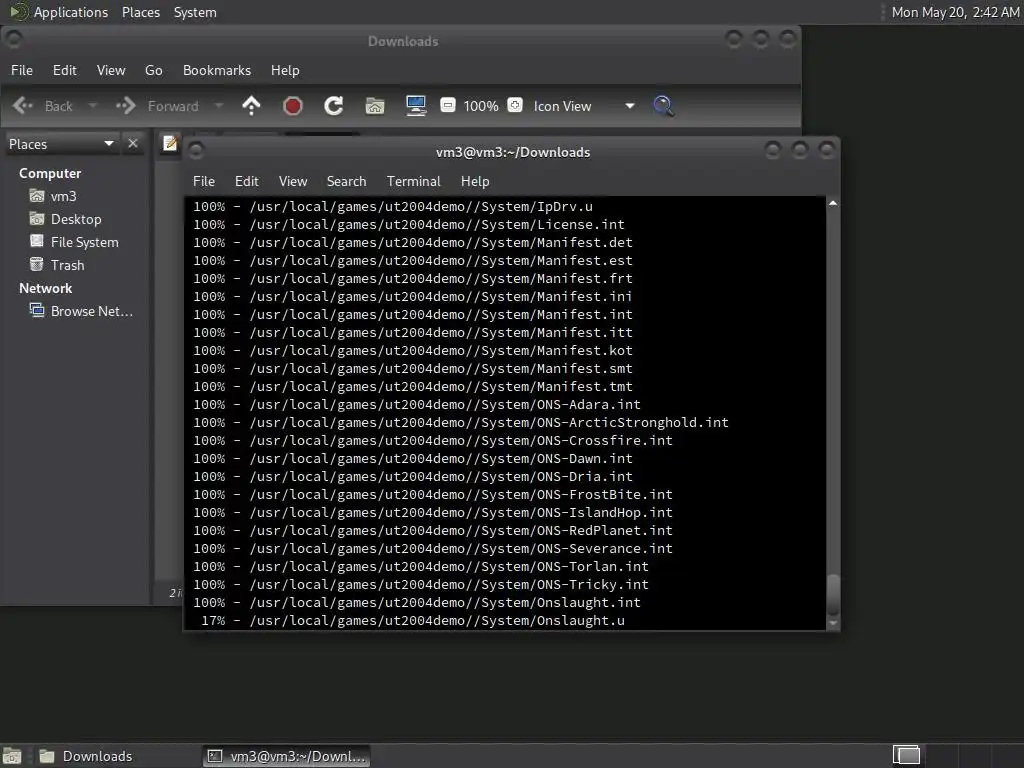The height and width of the screenshot is (768, 1024).
Task: Open the System panel menu
Action: [x=195, y=12]
